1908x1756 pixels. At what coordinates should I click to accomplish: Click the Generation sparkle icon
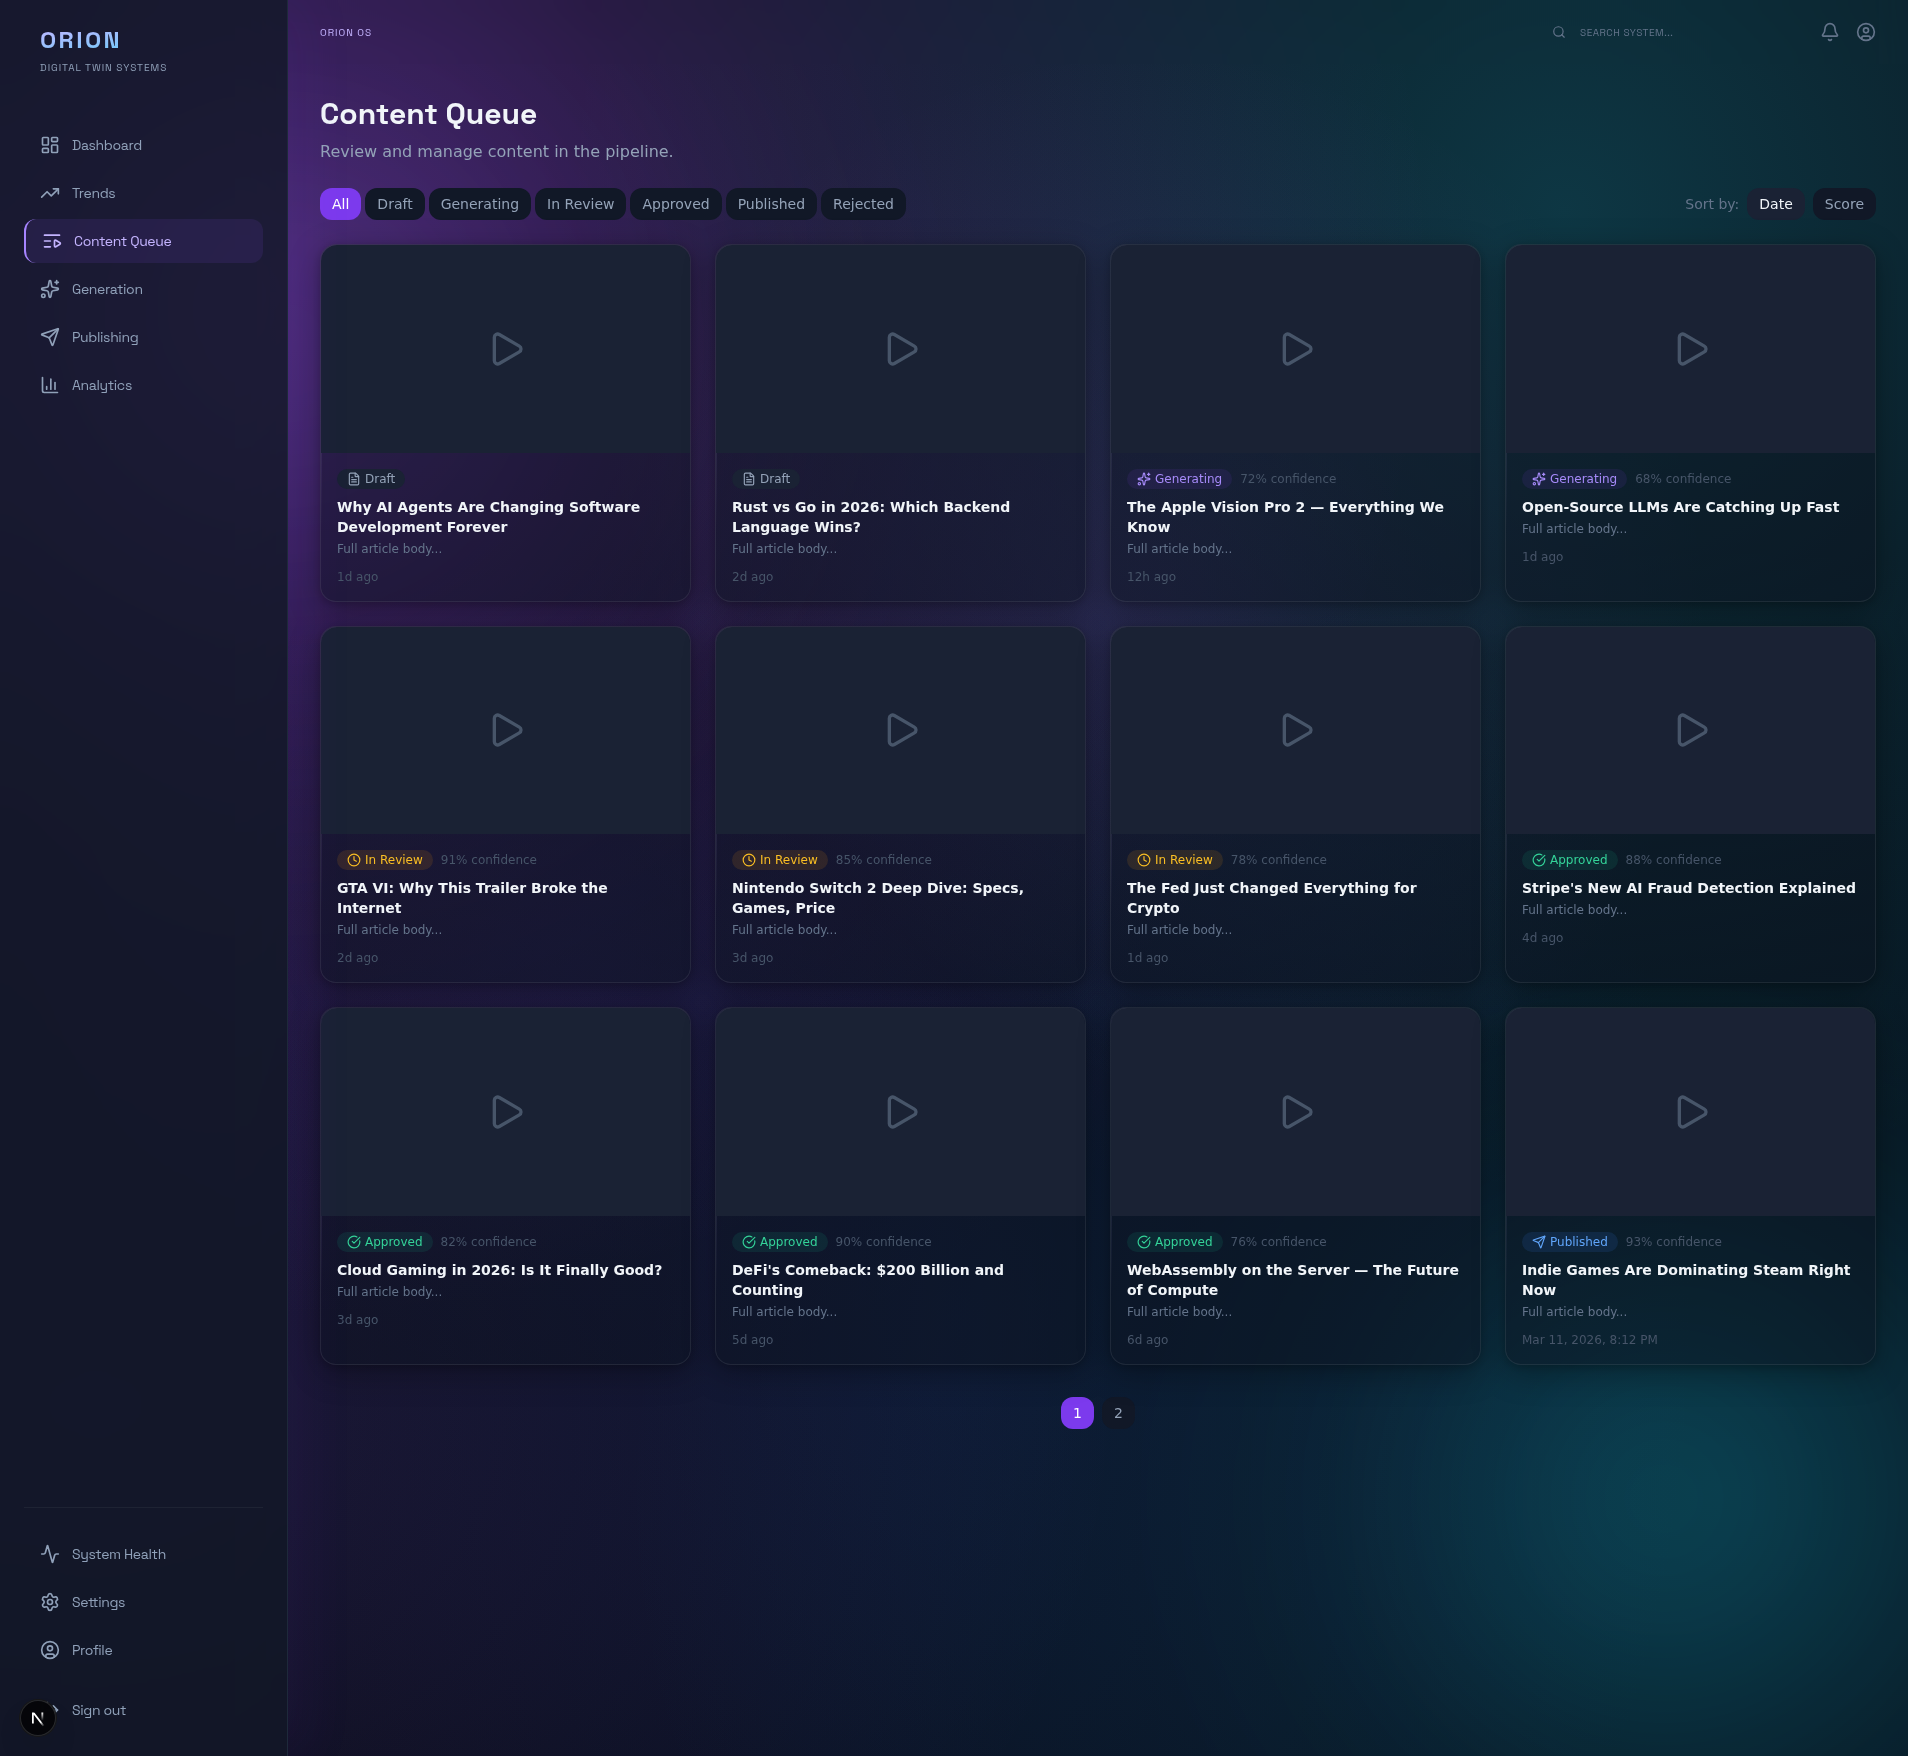(50, 289)
